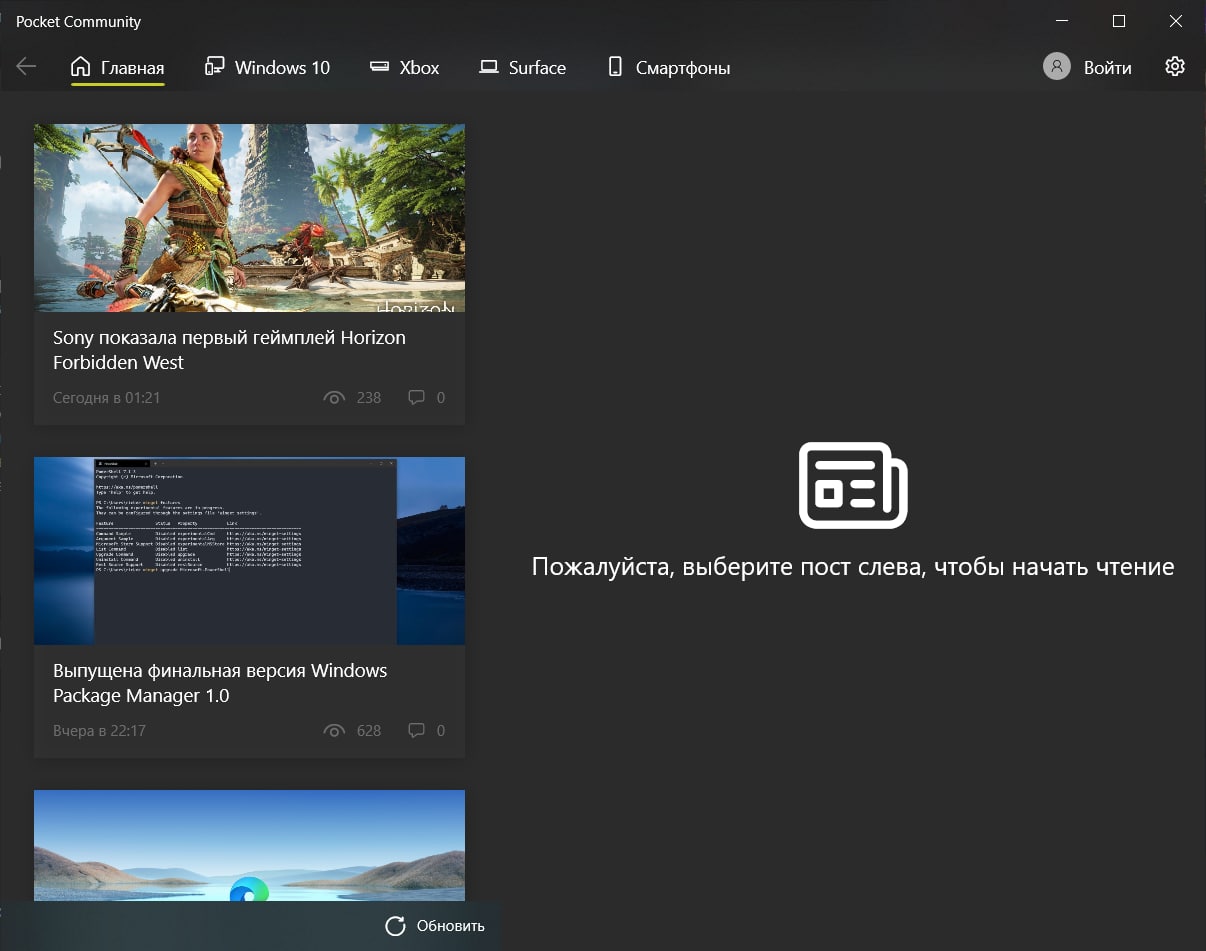Click the views eye icon on Horizon post

point(334,397)
